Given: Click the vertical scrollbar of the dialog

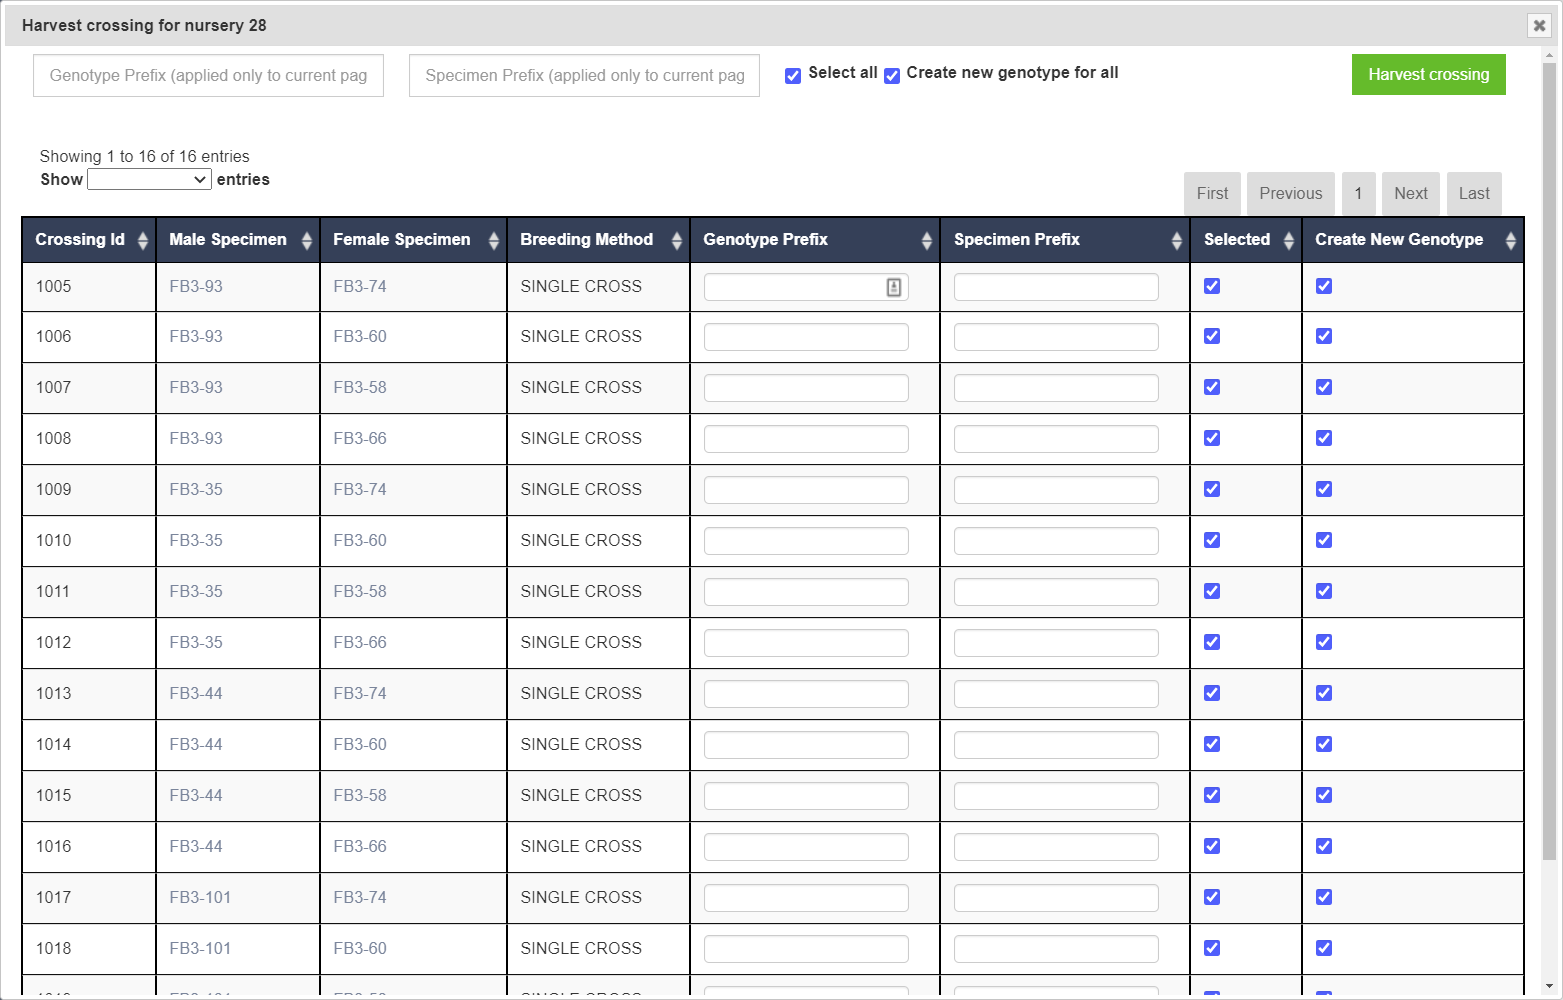Looking at the screenshot, I should pos(1549,460).
